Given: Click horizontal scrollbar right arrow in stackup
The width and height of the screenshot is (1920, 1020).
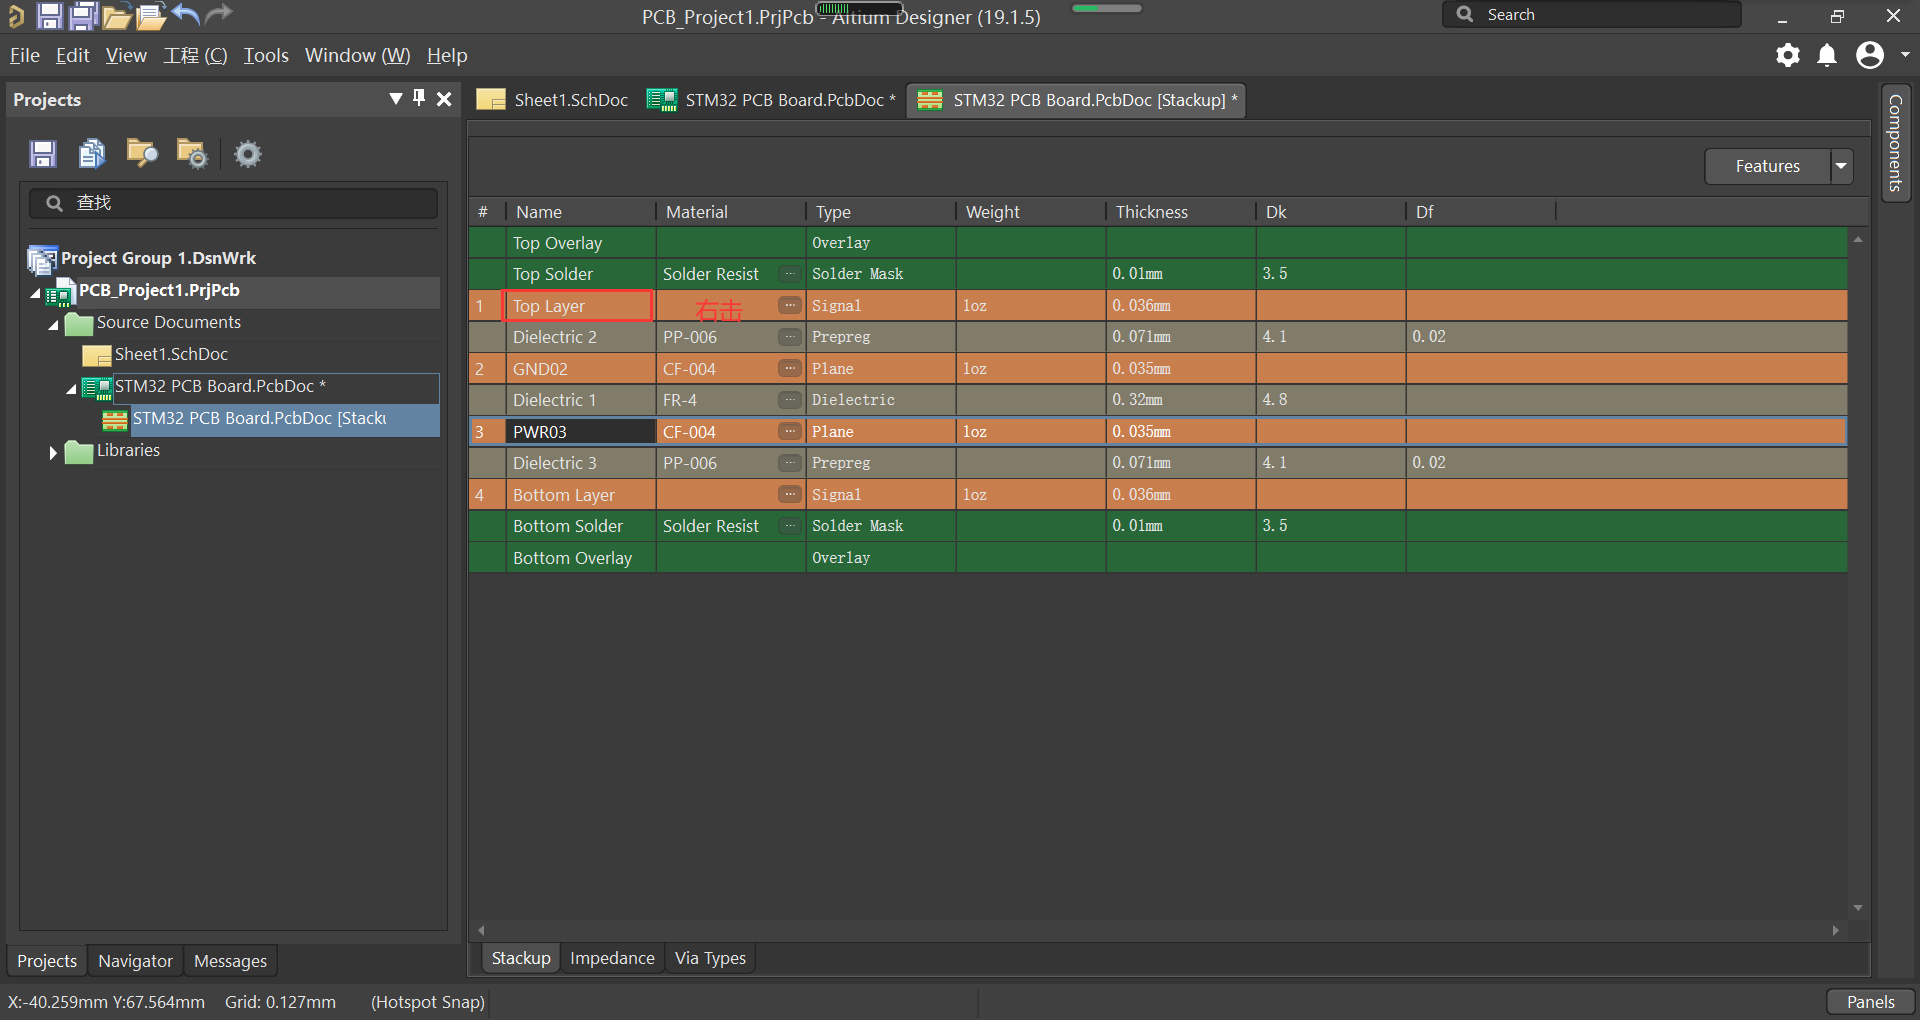Looking at the screenshot, I should click(1835, 930).
